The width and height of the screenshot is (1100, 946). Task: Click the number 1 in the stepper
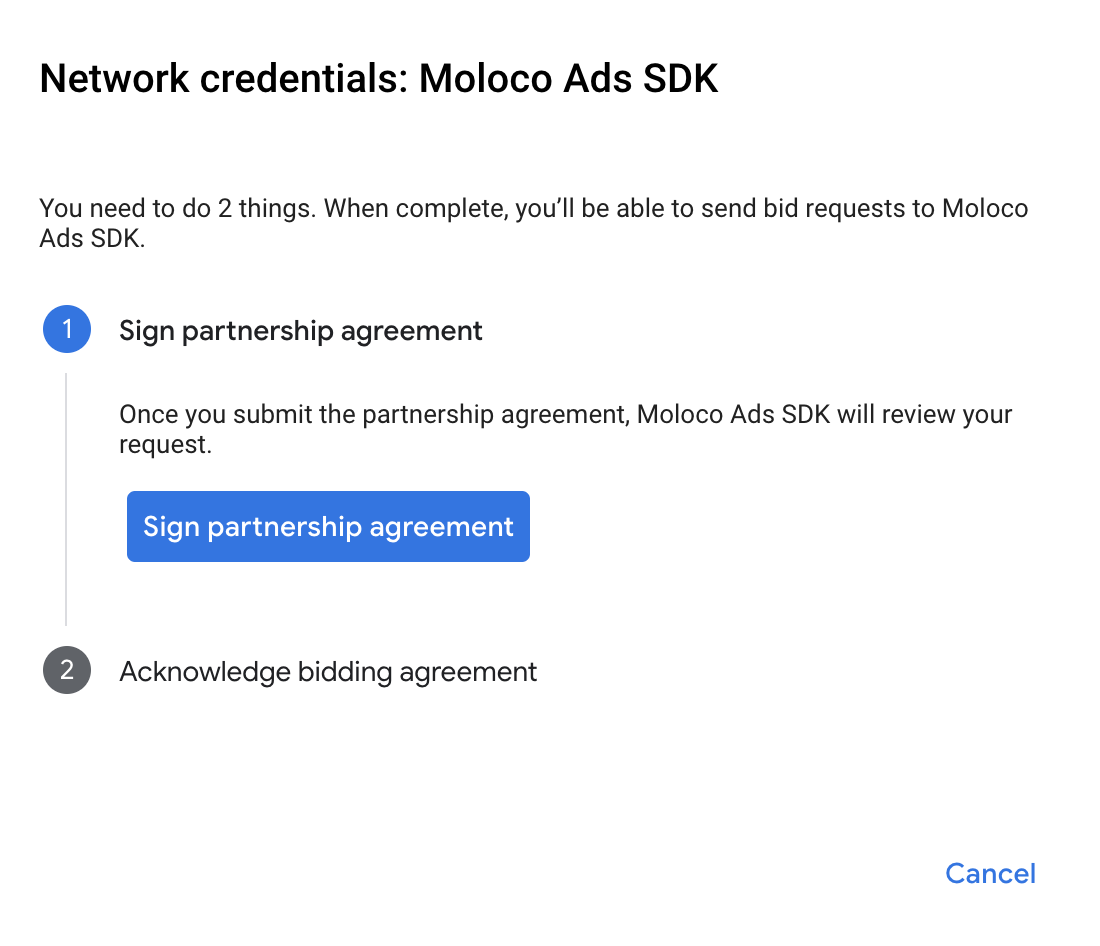tap(67, 330)
